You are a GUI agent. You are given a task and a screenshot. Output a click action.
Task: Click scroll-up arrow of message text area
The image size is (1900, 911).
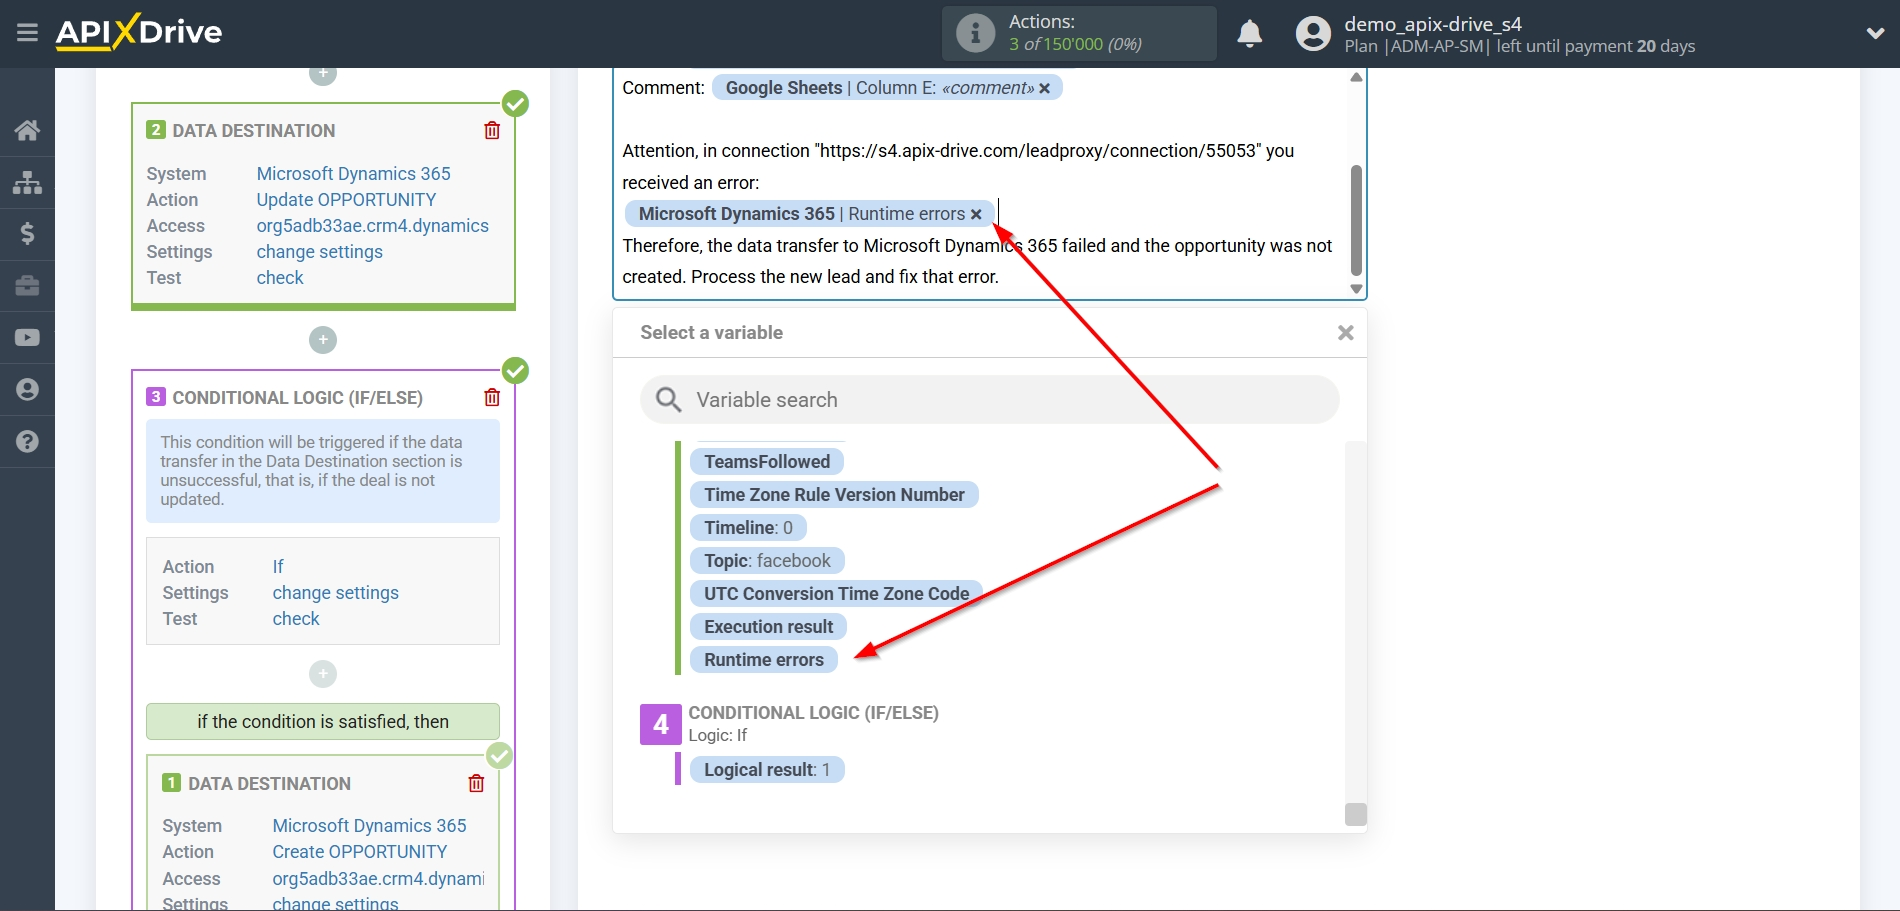pyautogui.click(x=1356, y=77)
